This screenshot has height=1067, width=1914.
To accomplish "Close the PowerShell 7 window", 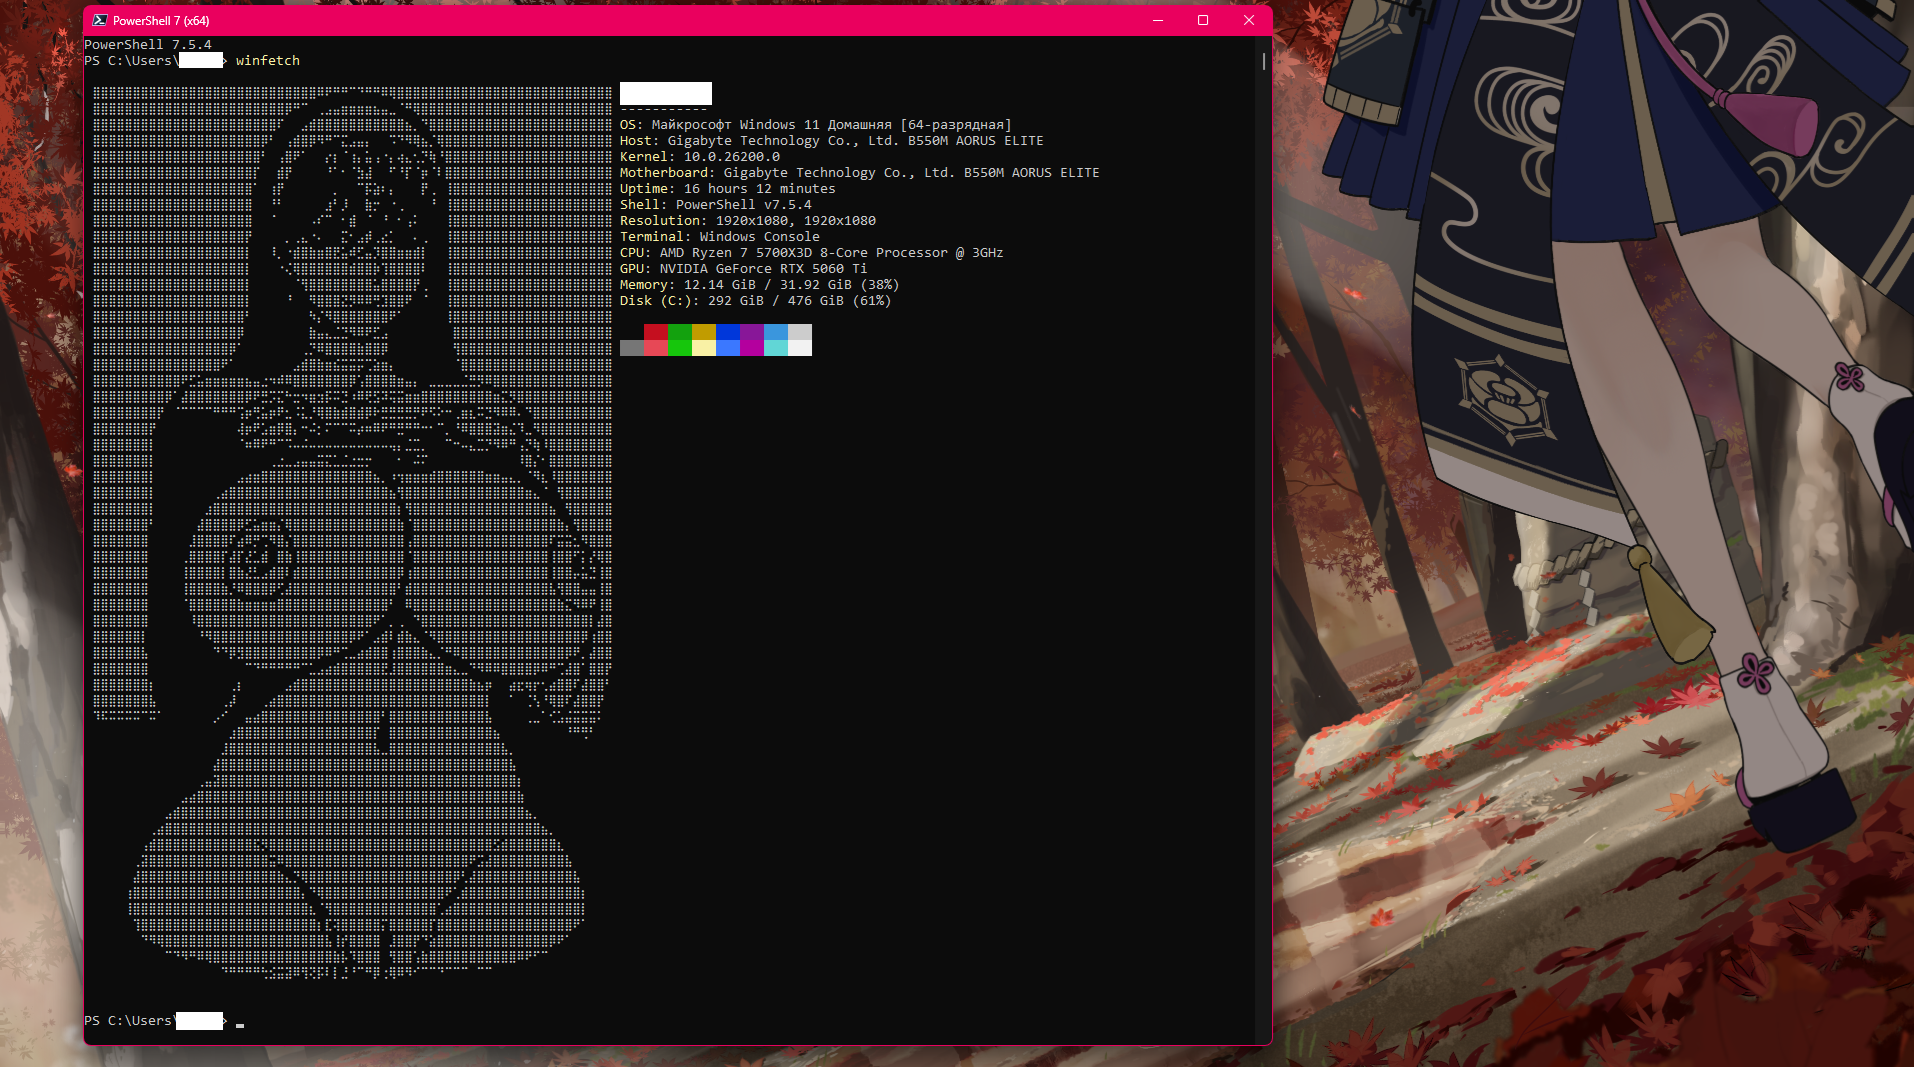I will [x=1249, y=20].
